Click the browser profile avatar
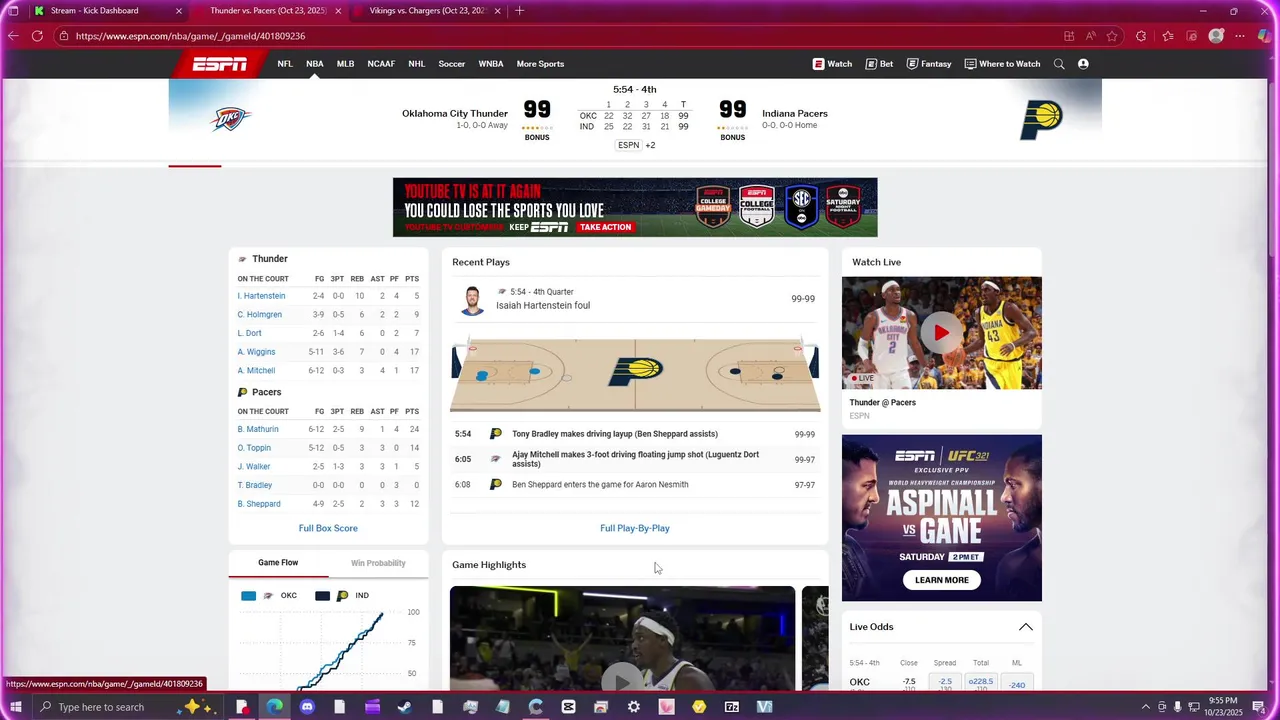Screen dimensions: 1280x720 pos(1216,36)
